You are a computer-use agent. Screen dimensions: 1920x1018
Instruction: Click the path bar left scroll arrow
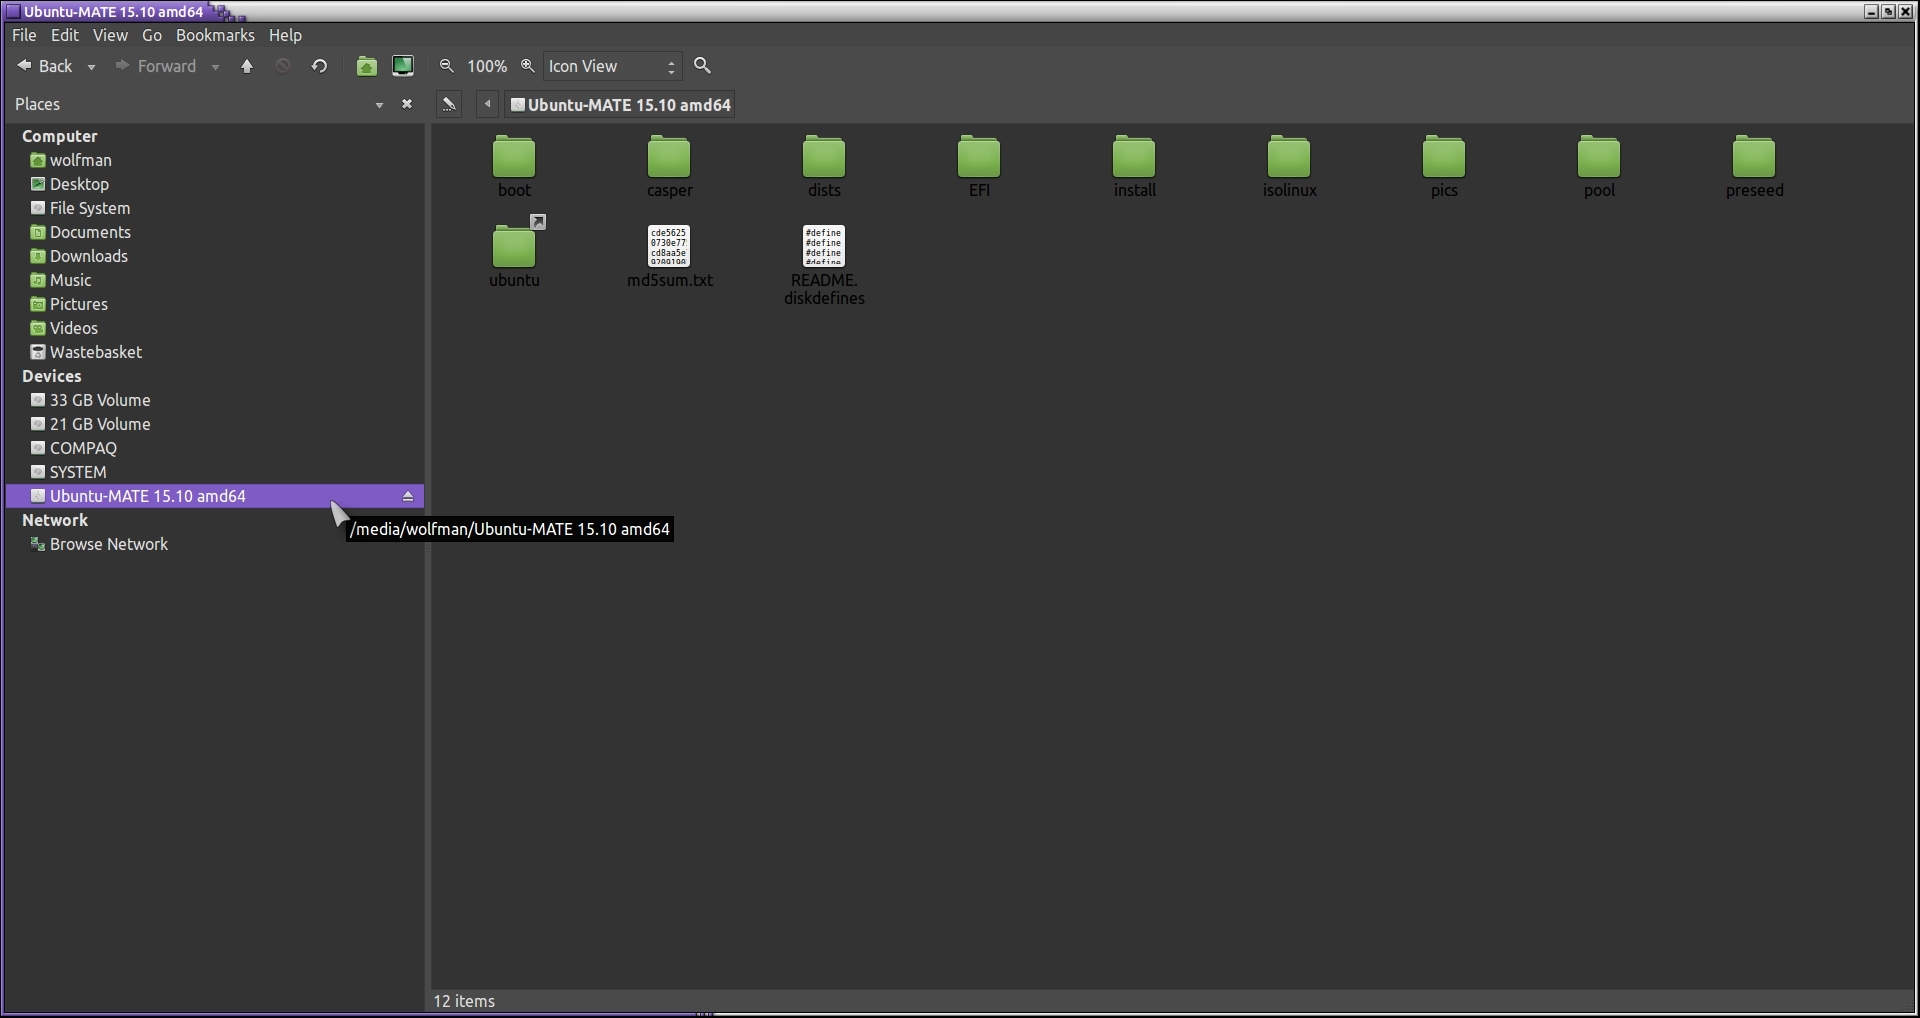[x=487, y=104]
